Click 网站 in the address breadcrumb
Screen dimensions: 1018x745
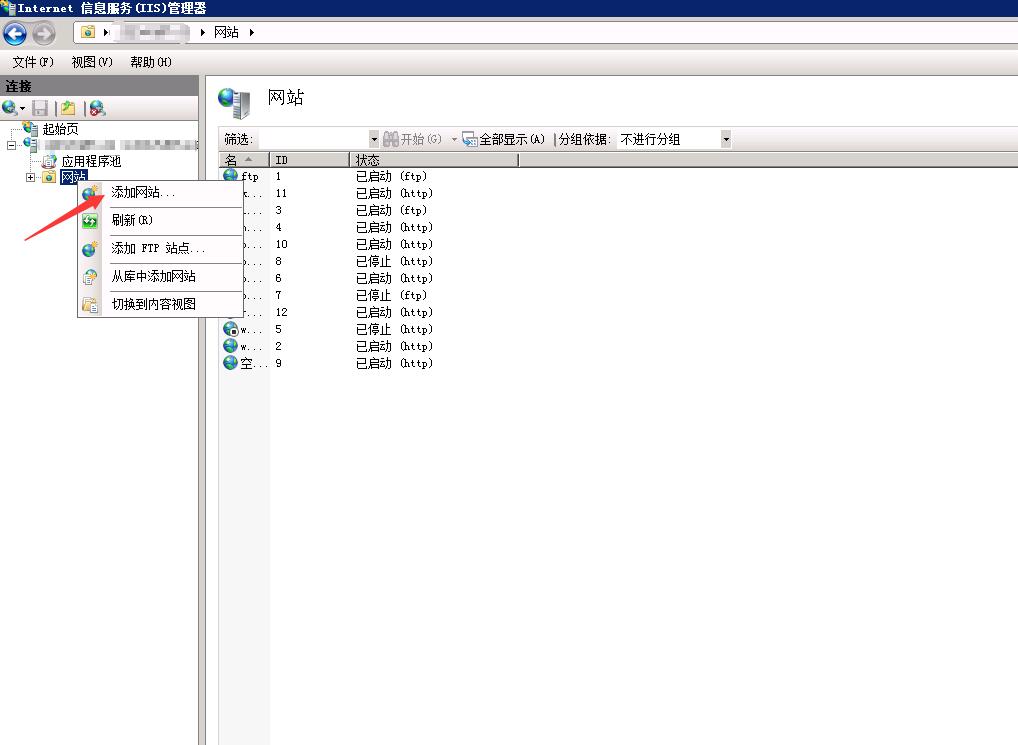227,32
